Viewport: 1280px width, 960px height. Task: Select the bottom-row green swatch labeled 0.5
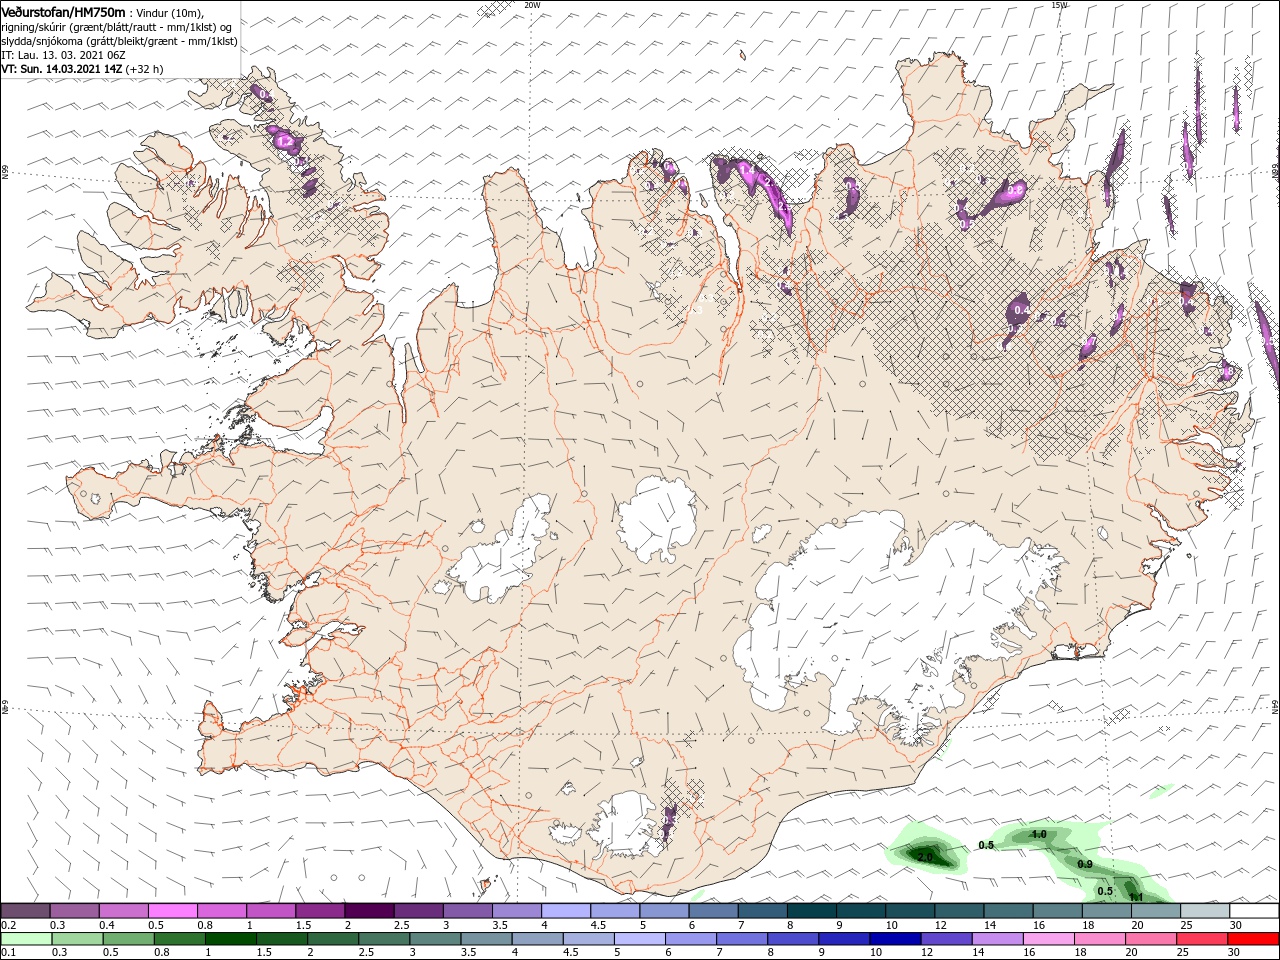pyautogui.click(x=128, y=939)
